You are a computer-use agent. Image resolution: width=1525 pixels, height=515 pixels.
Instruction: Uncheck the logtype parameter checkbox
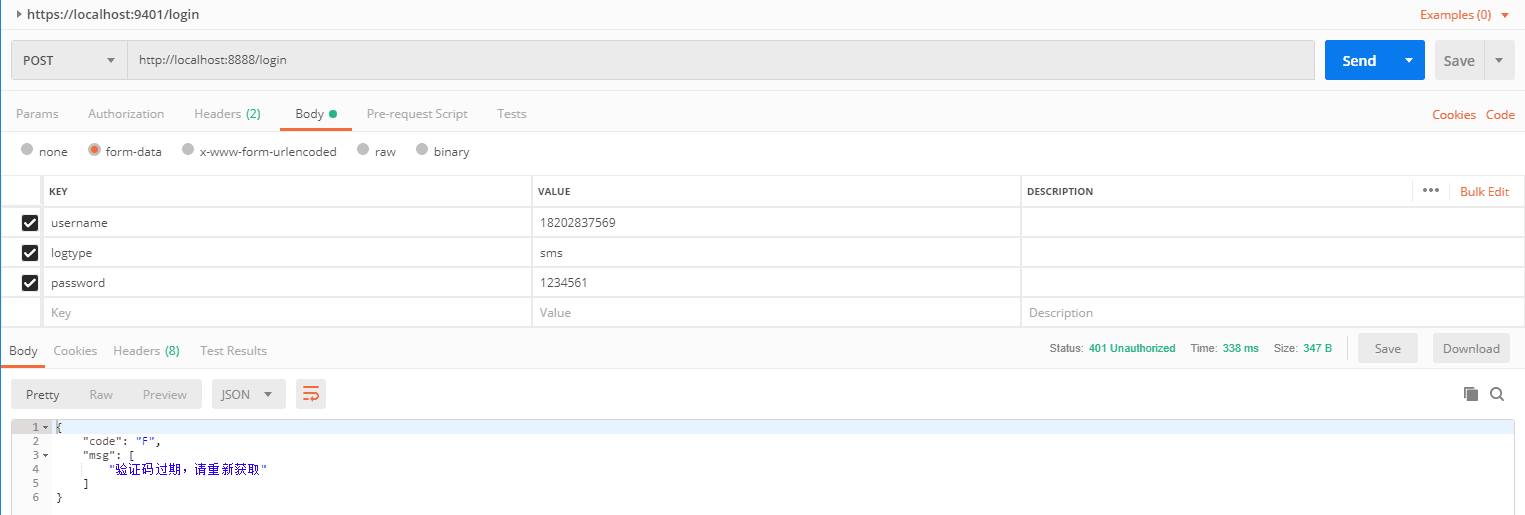coord(30,253)
